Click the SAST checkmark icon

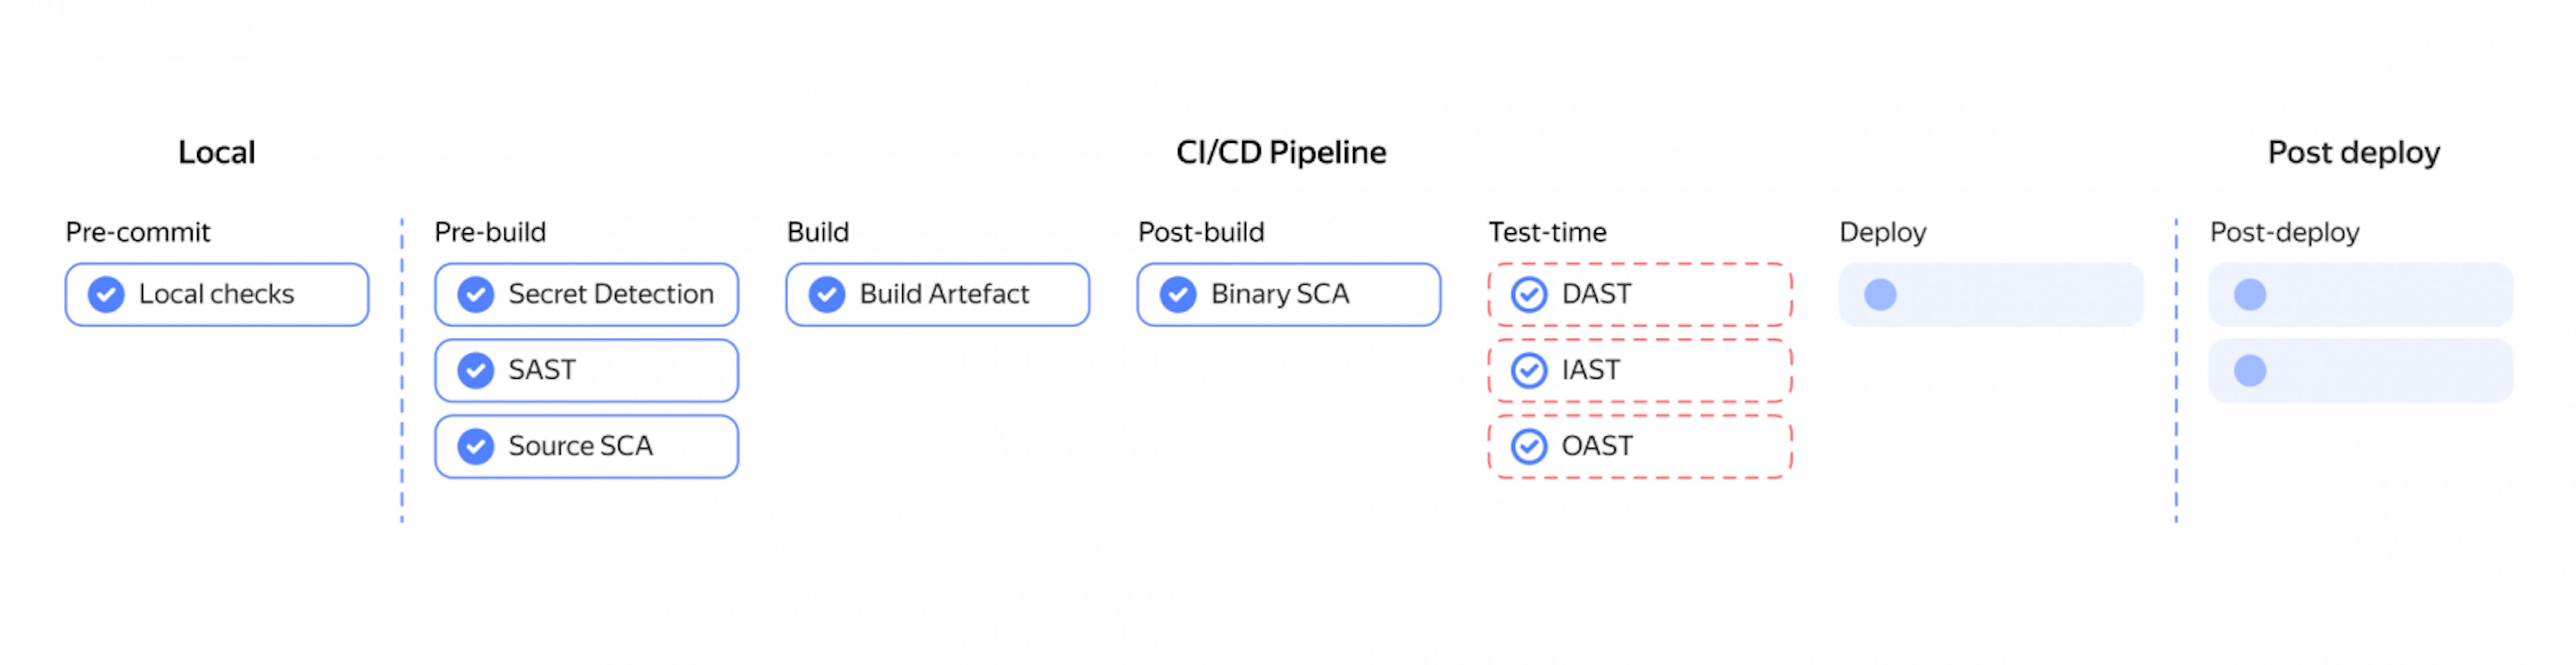point(476,370)
